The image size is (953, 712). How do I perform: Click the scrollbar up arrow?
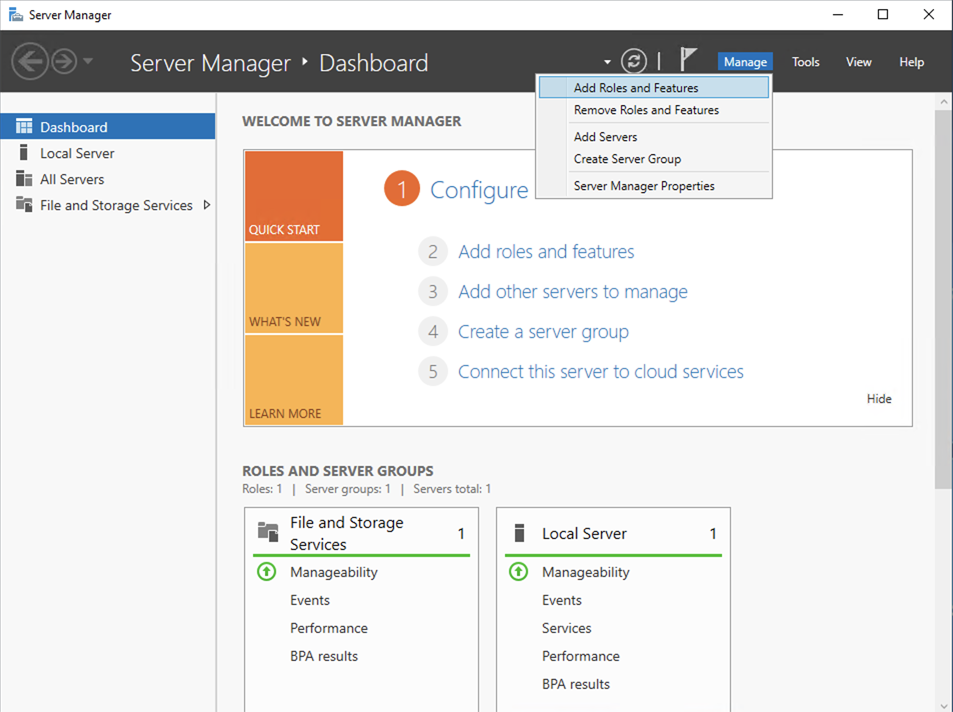point(943,102)
